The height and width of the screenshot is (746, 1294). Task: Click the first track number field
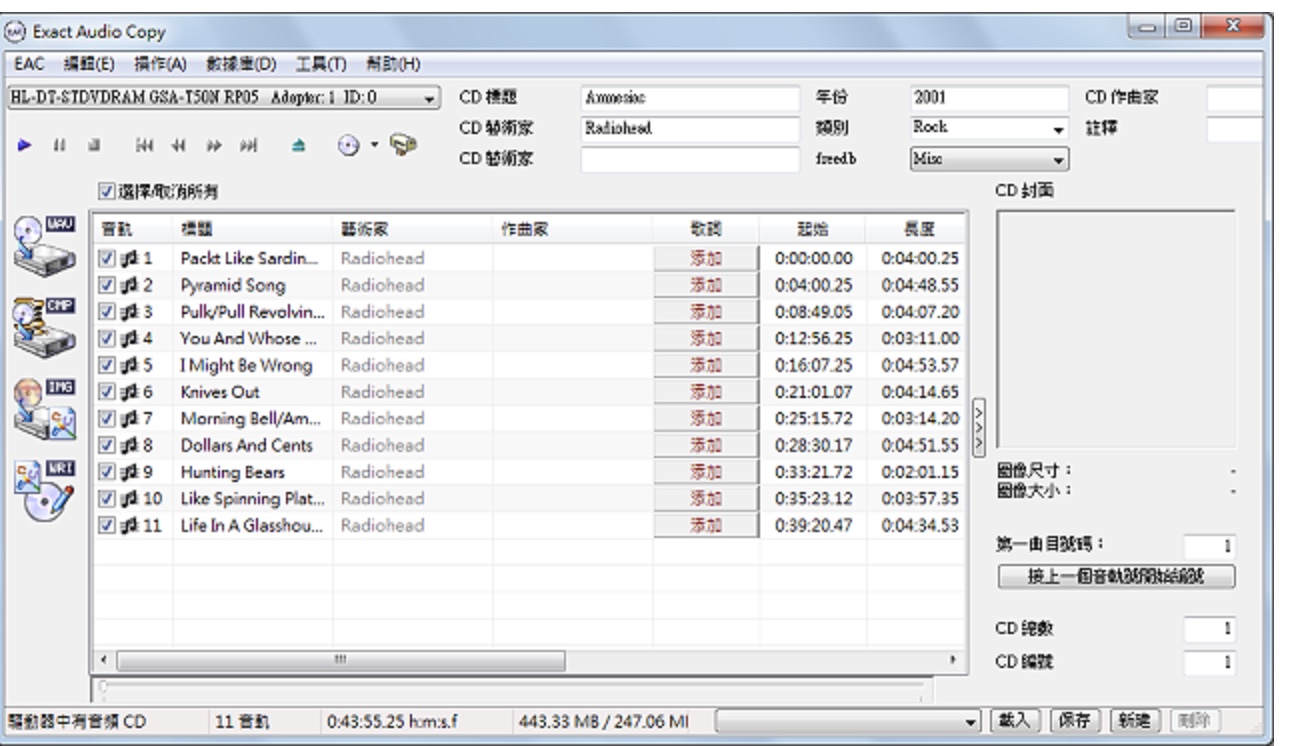(1210, 546)
